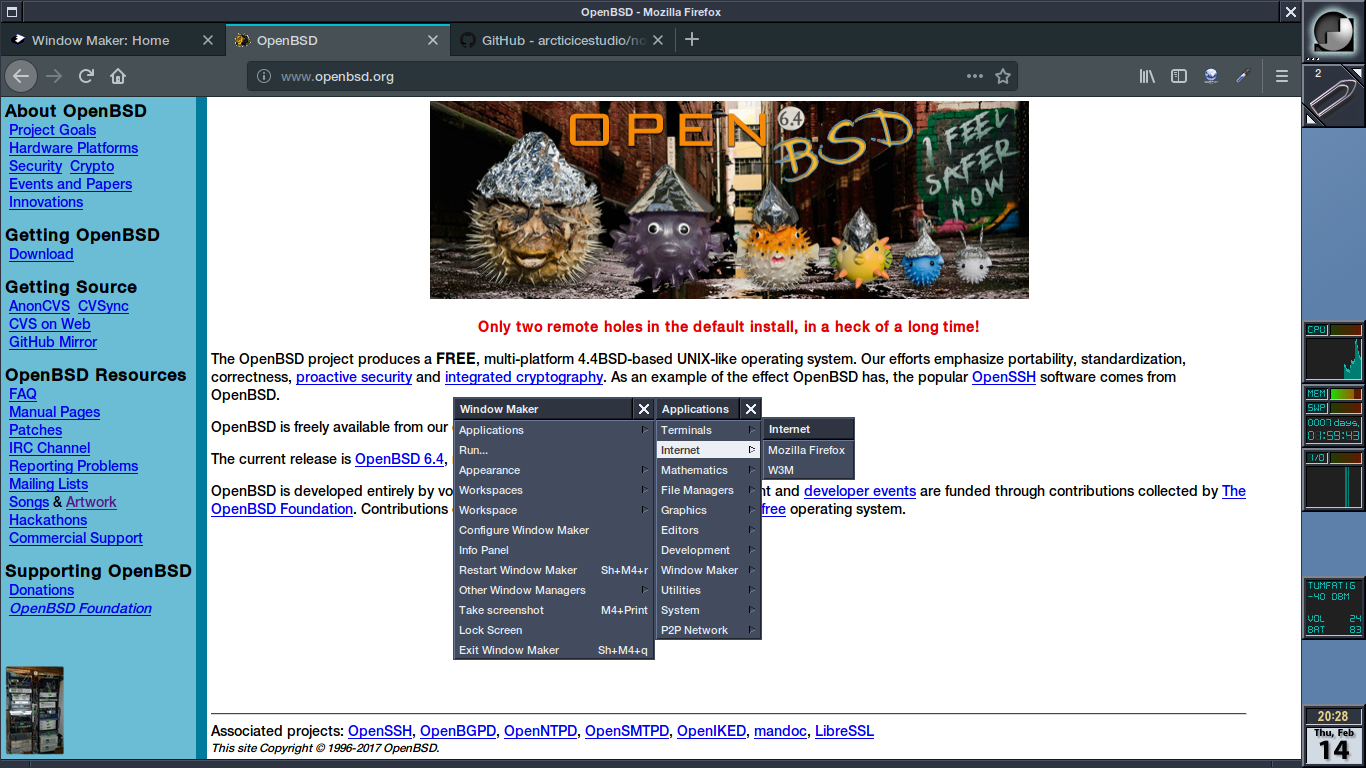Expand the Other Window Managers submenu

click(554, 590)
